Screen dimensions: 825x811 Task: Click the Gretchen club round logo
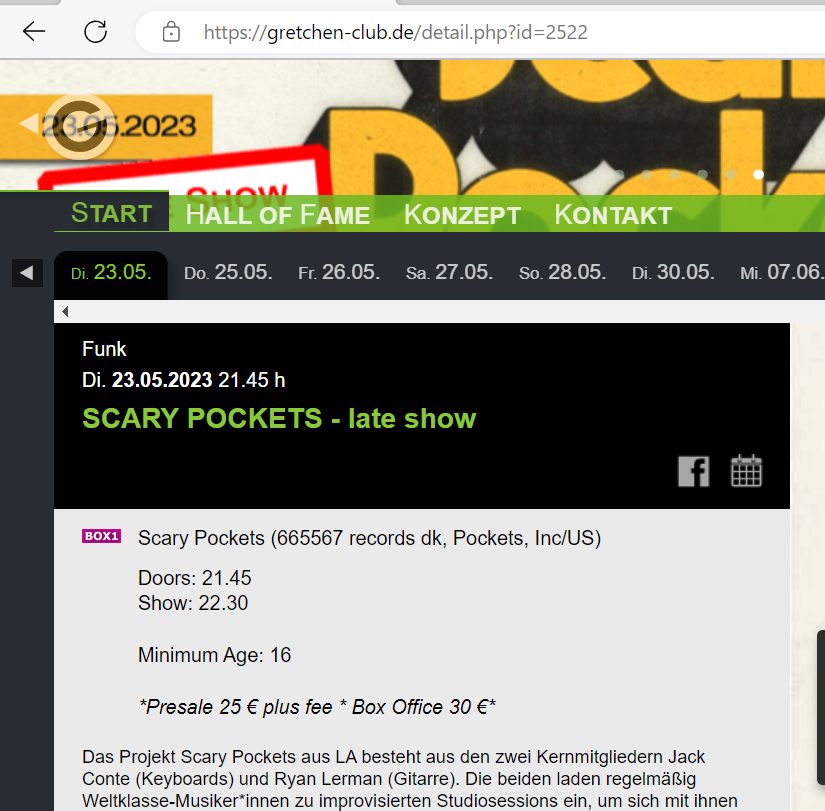78,127
